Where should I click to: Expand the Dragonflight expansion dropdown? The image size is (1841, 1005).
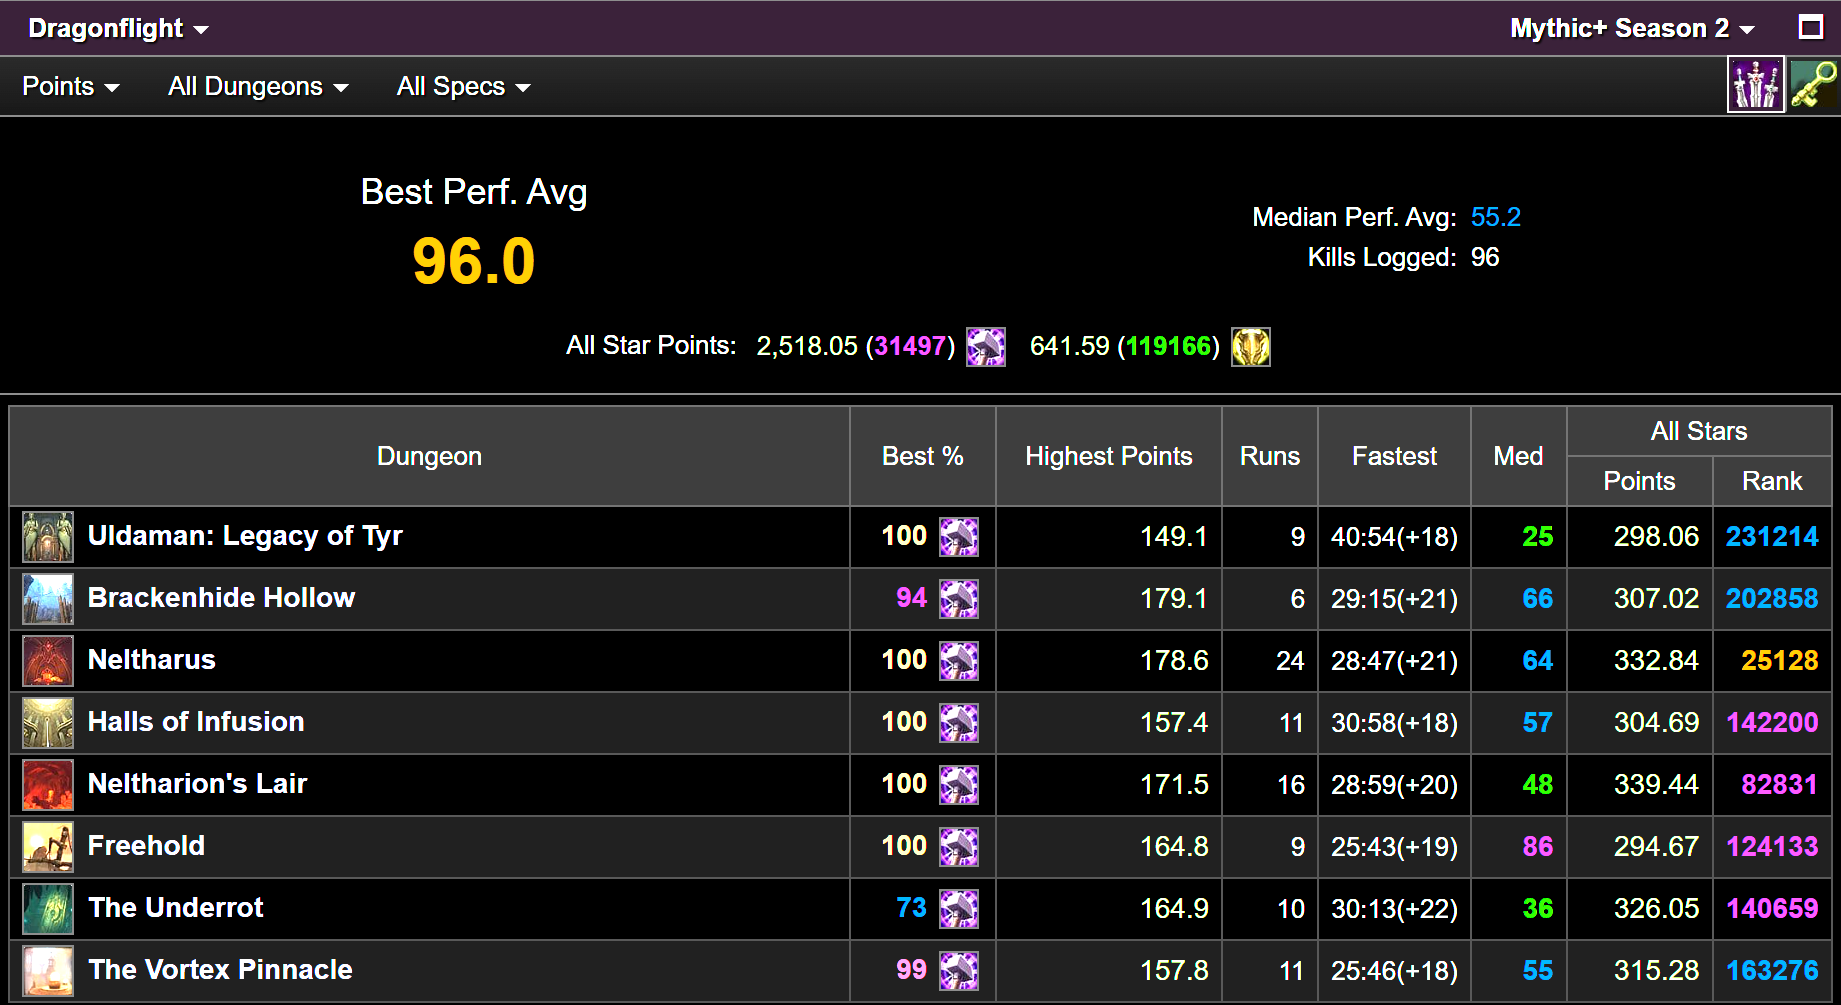pos(118,28)
